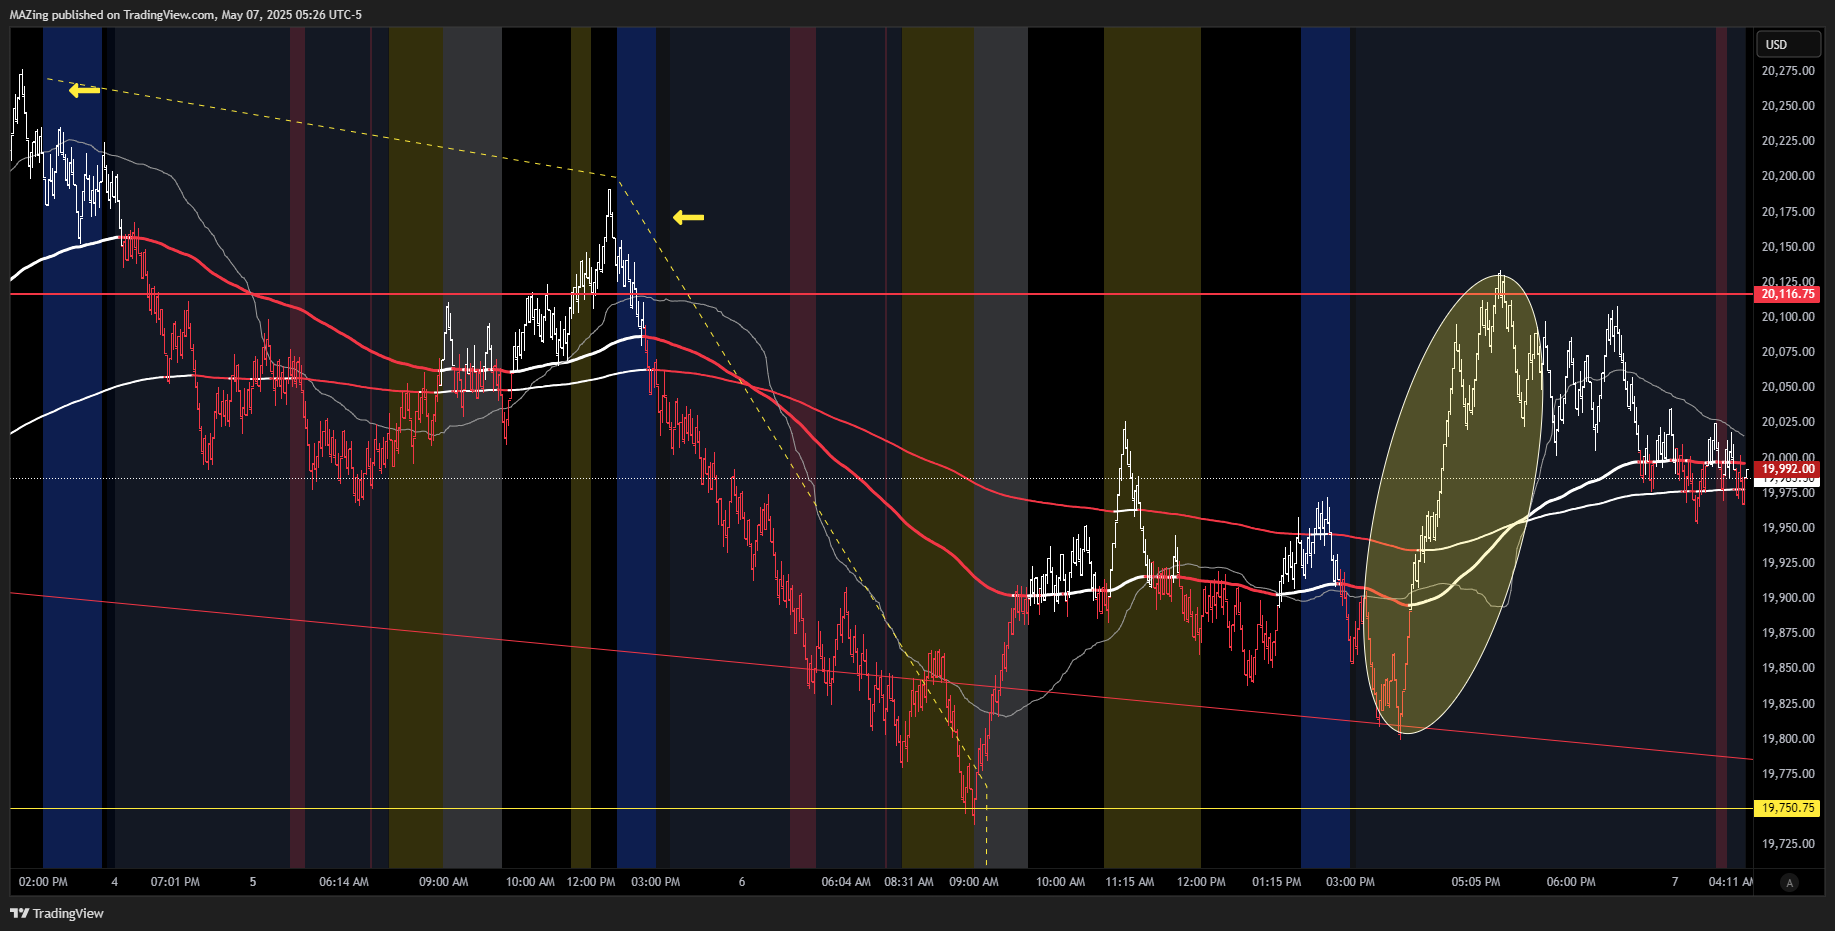1835x931 pixels.
Task: Click the 20,075.00 price axis label
Action: click(1788, 352)
